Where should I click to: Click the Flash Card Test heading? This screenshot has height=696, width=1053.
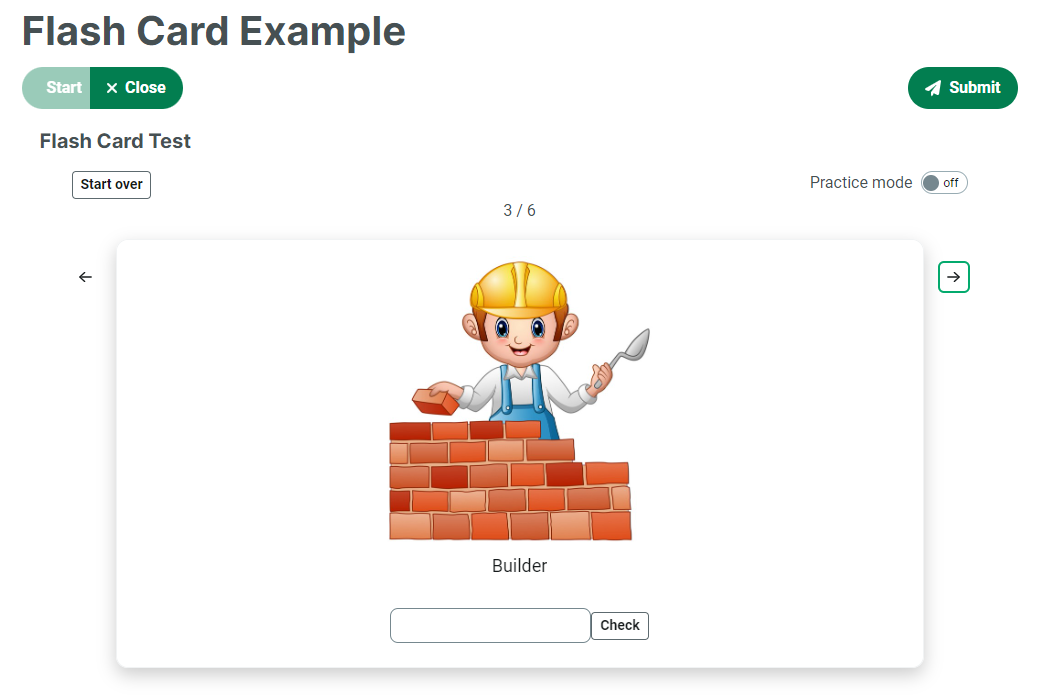tap(115, 141)
